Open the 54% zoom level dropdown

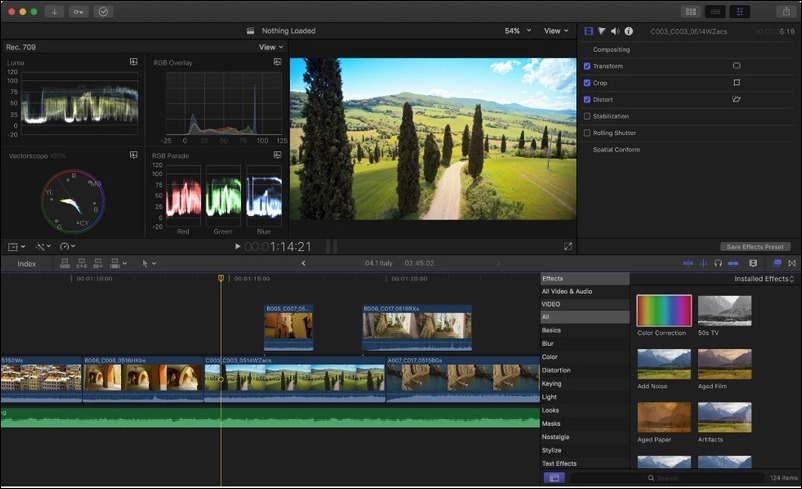[x=518, y=31]
